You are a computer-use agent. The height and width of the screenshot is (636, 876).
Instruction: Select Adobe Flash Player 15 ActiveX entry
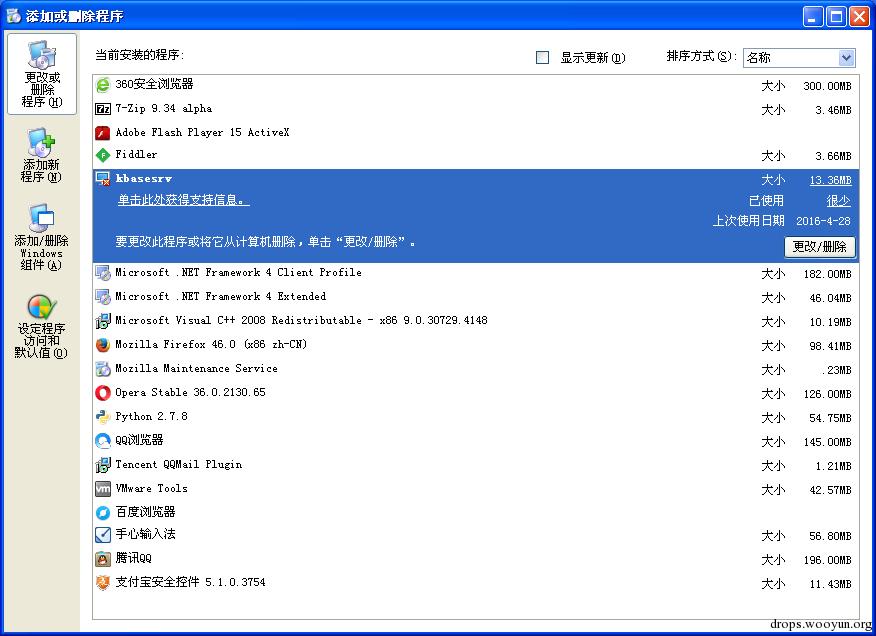202,132
